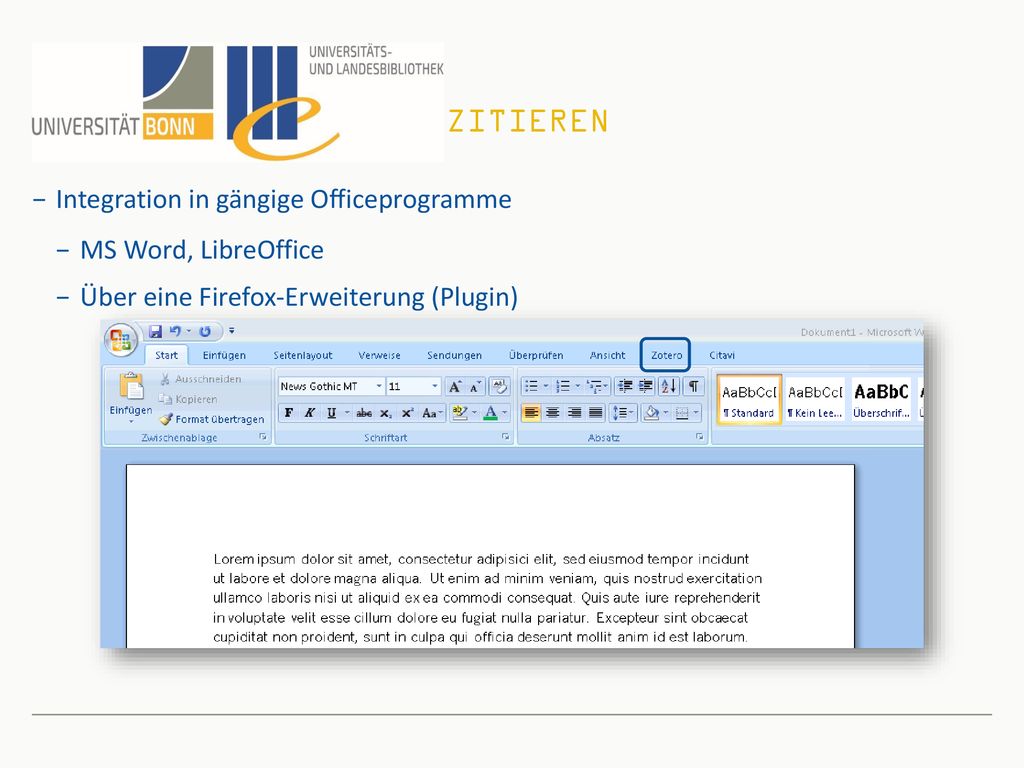1024x768 pixels.
Task: Open the Zotero ribbon tab
Action: click(665, 355)
